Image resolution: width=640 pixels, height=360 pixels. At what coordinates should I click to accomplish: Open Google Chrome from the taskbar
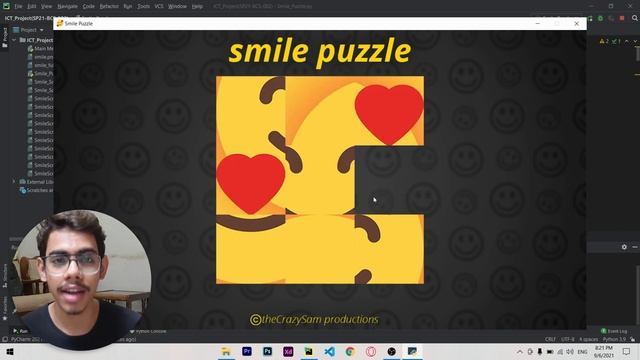[350, 351]
